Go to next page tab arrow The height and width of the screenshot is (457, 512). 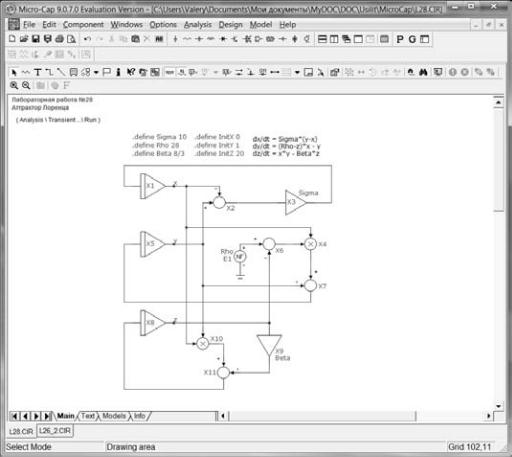[x=36, y=416]
